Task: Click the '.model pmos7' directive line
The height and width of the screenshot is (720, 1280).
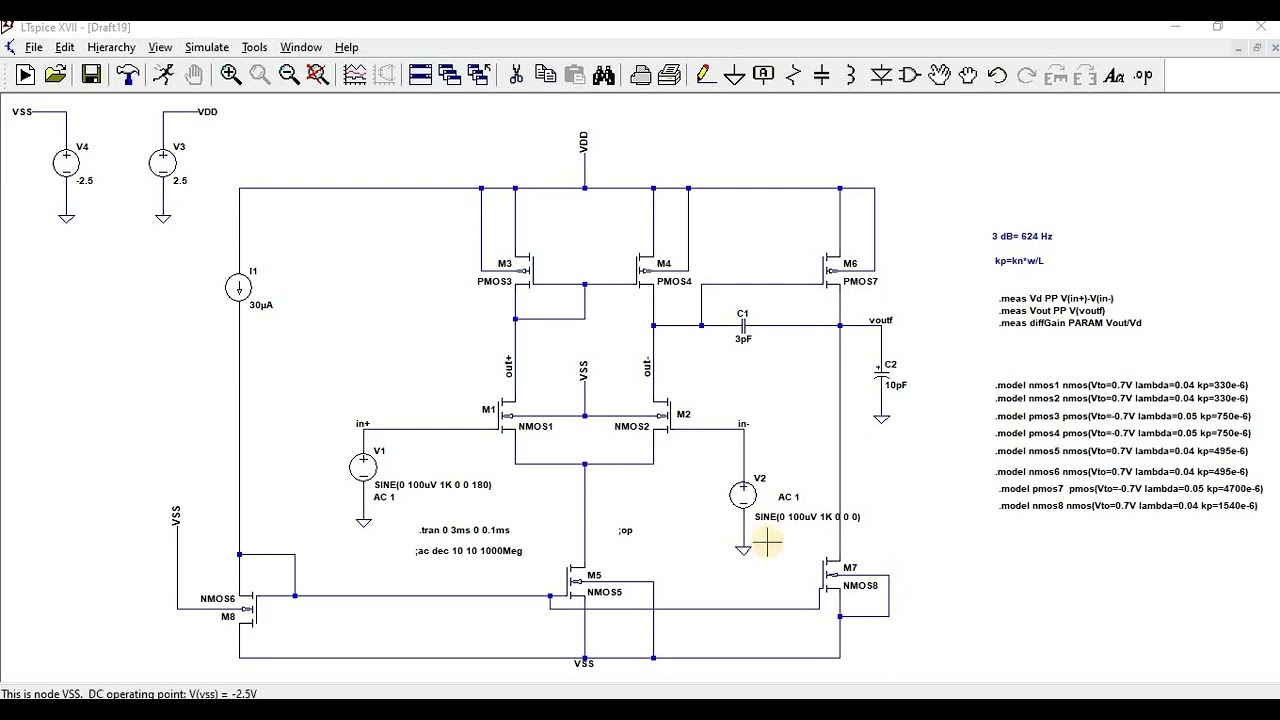Action: (1131, 489)
